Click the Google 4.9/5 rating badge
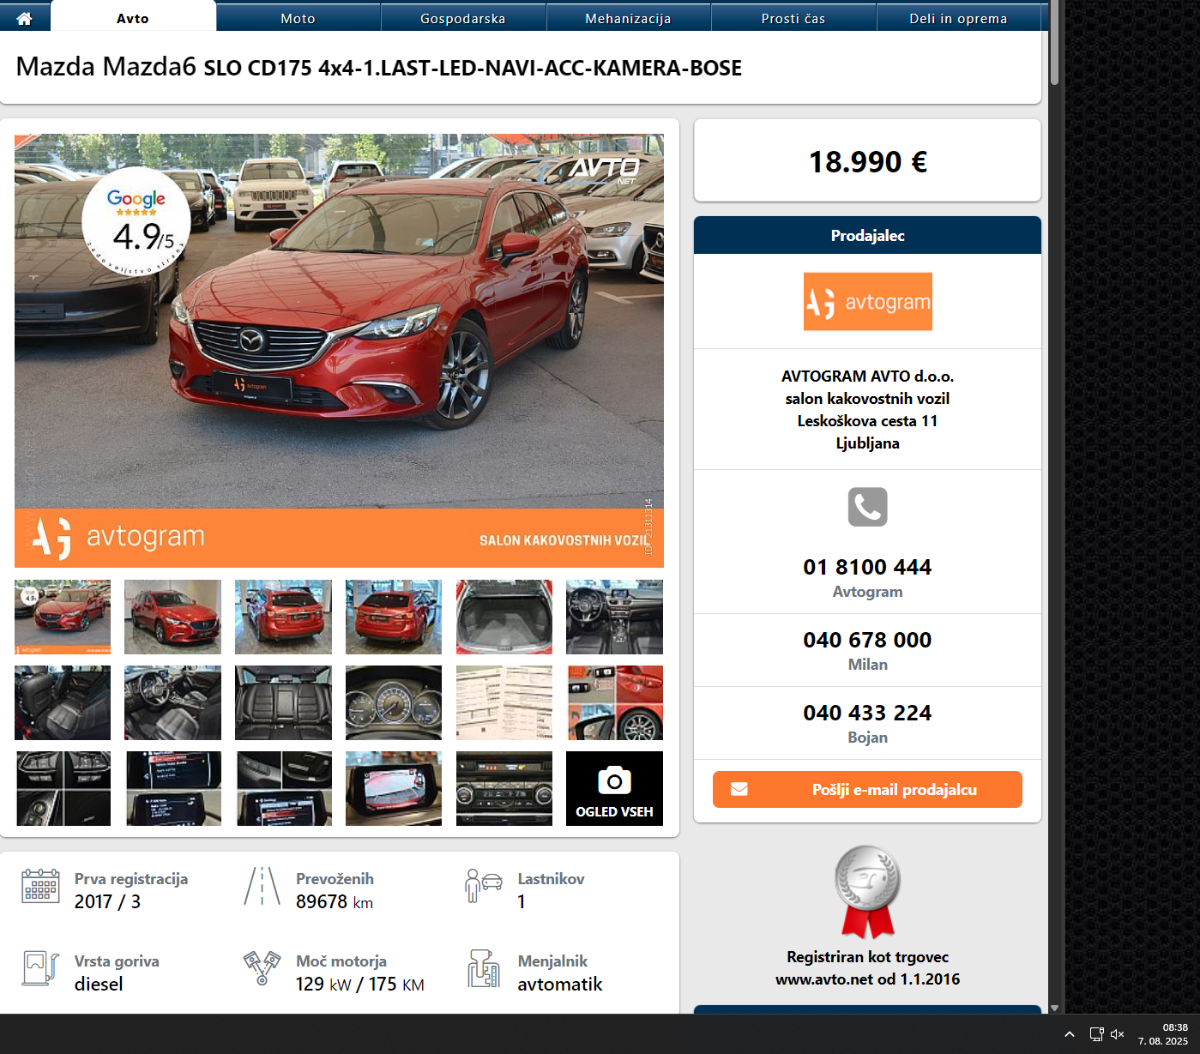The width and height of the screenshot is (1200, 1054). click(137, 223)
